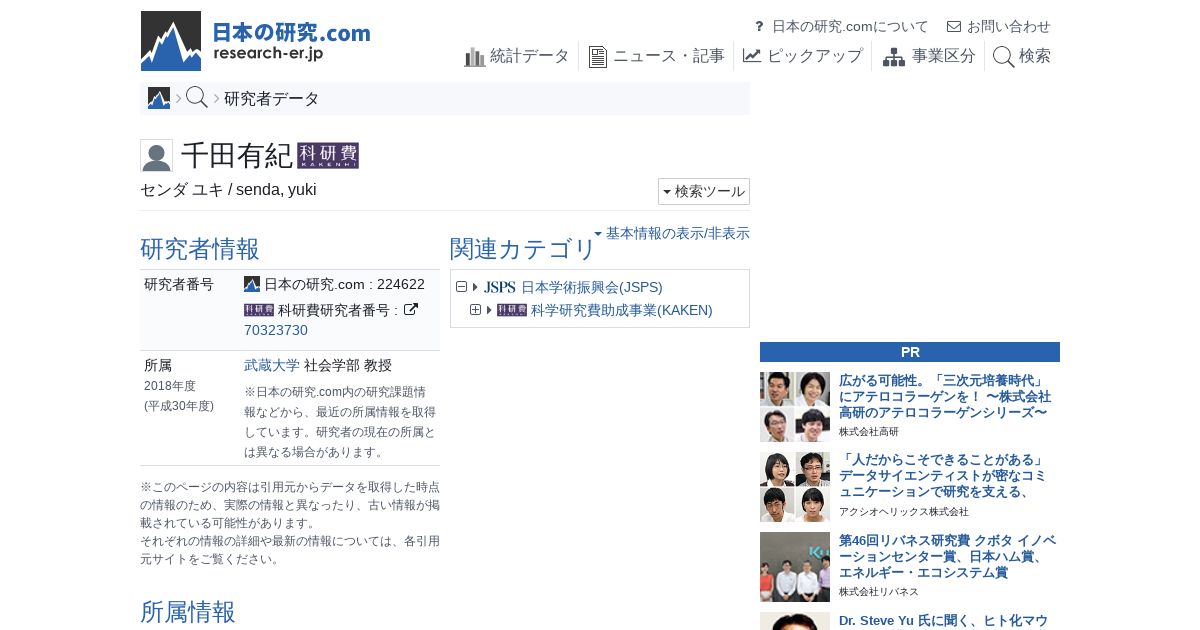The width and height of the screenshot is (1200, 630).
Task: Click the PR section header bar
Action: pos(910,352)
